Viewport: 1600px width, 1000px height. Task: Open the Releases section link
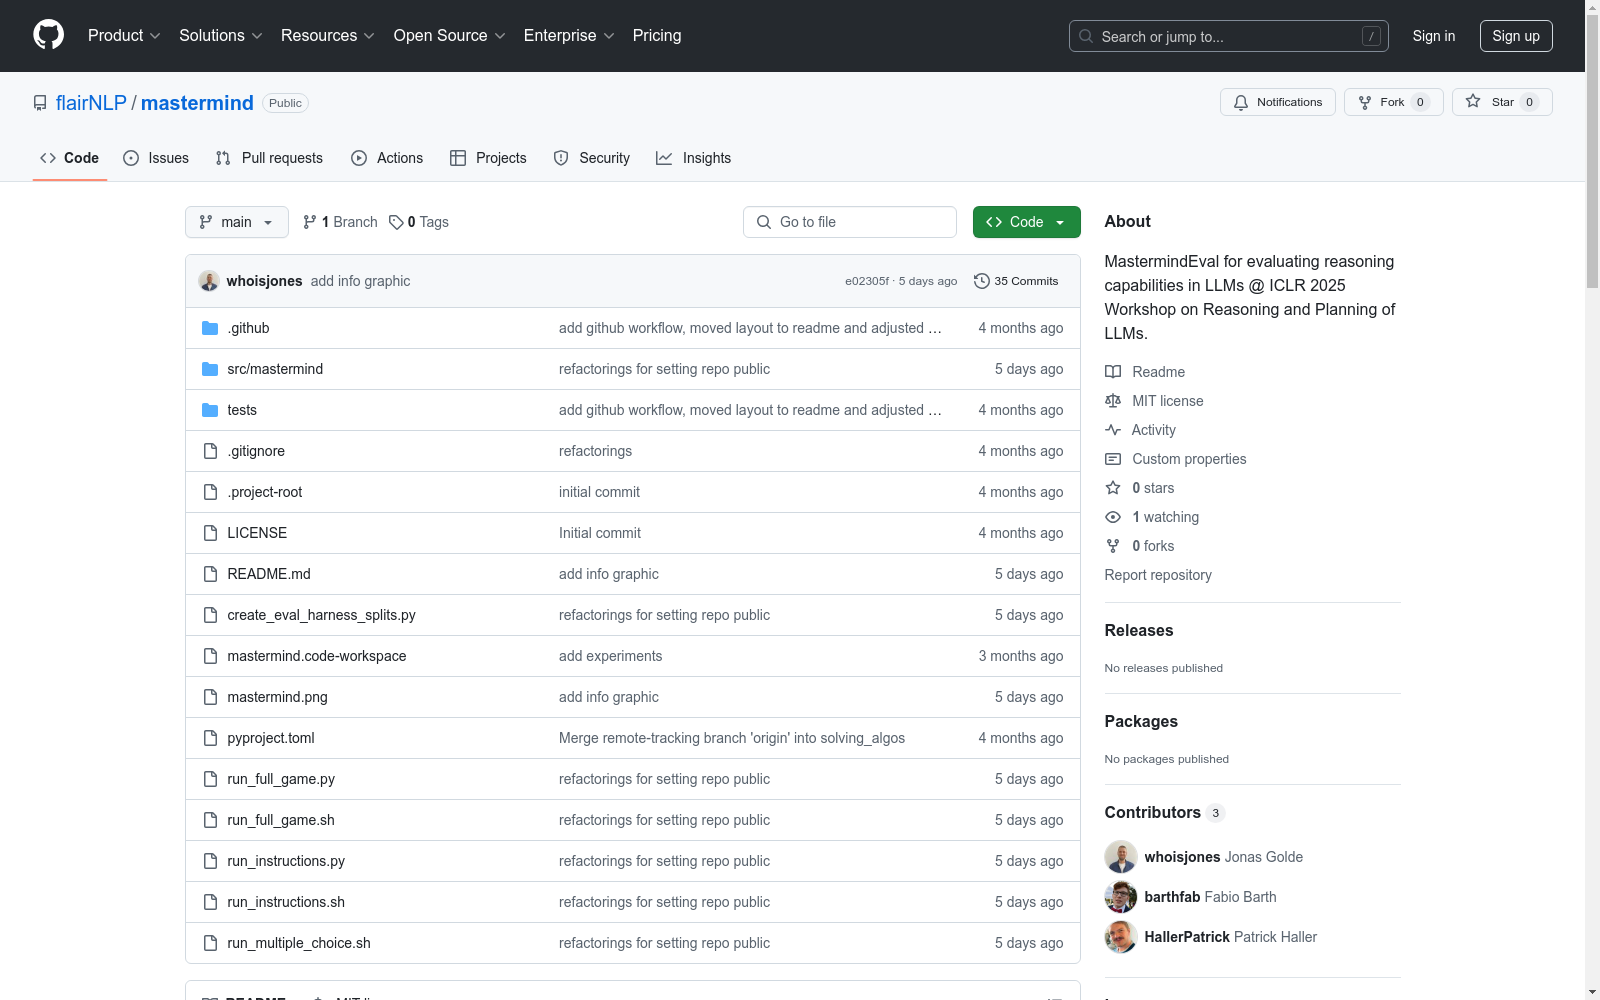(x=1139, y=630)
